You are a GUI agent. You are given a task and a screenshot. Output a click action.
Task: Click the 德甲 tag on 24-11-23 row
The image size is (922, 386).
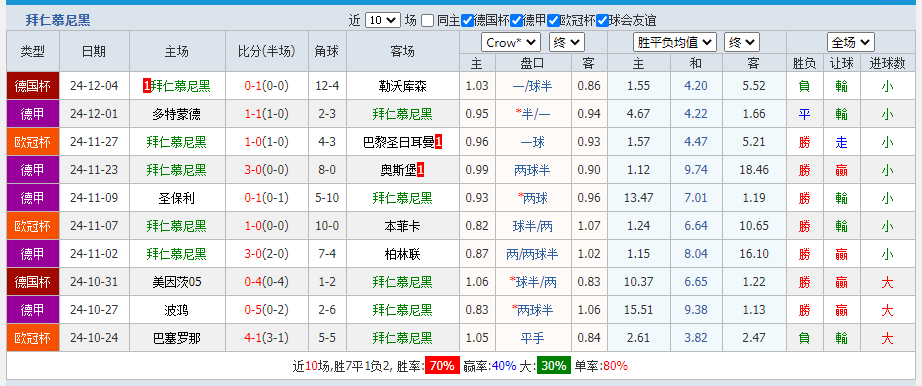tap(33, 170)
